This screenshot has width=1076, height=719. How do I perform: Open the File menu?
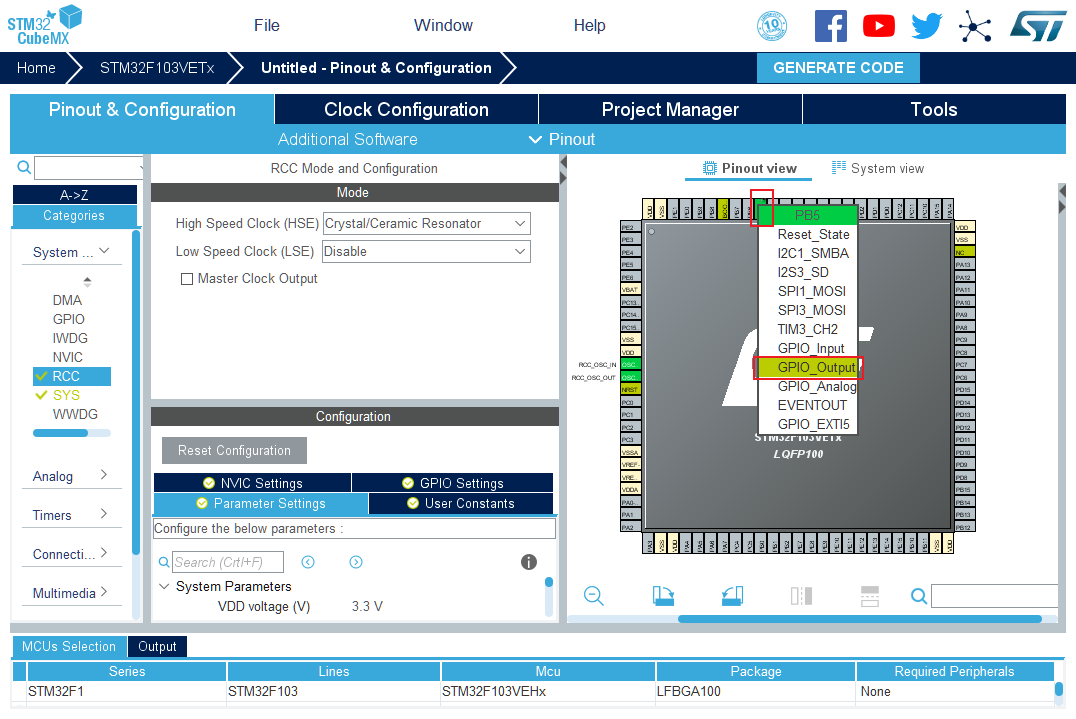[266, 25]
